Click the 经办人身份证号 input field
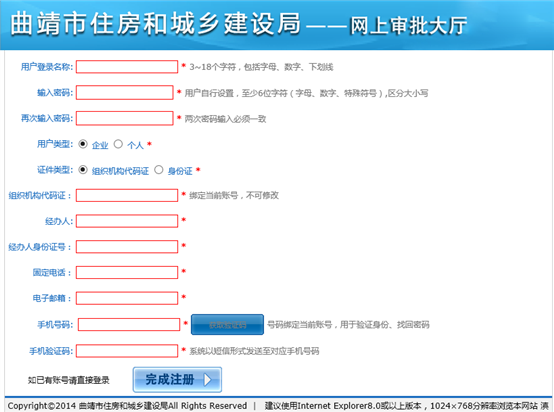 (x=127, y=247)
